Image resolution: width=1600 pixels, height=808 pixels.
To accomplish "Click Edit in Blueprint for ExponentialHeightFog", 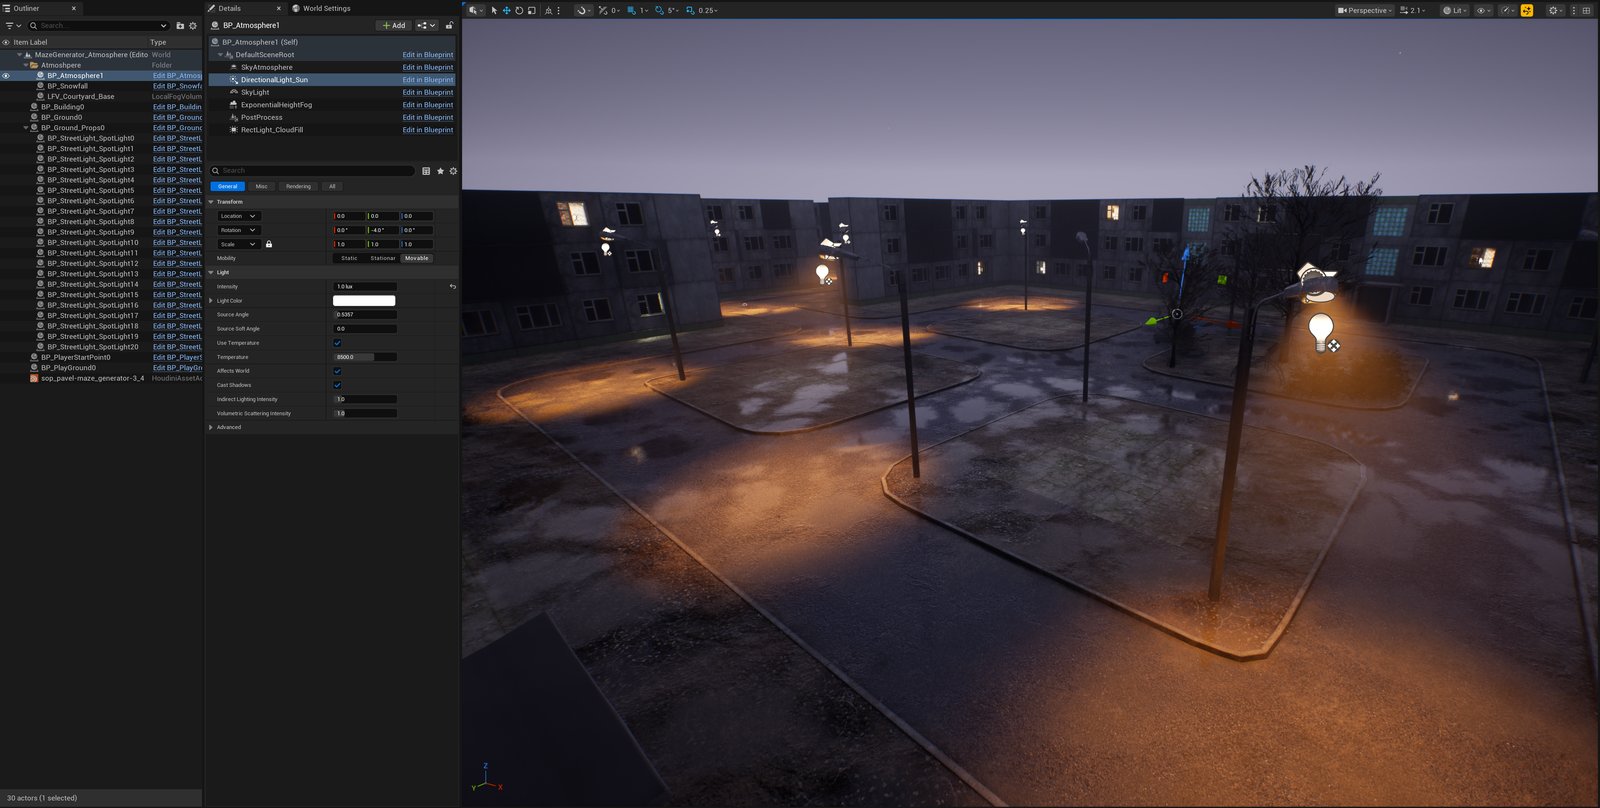I will click(428, 105).
